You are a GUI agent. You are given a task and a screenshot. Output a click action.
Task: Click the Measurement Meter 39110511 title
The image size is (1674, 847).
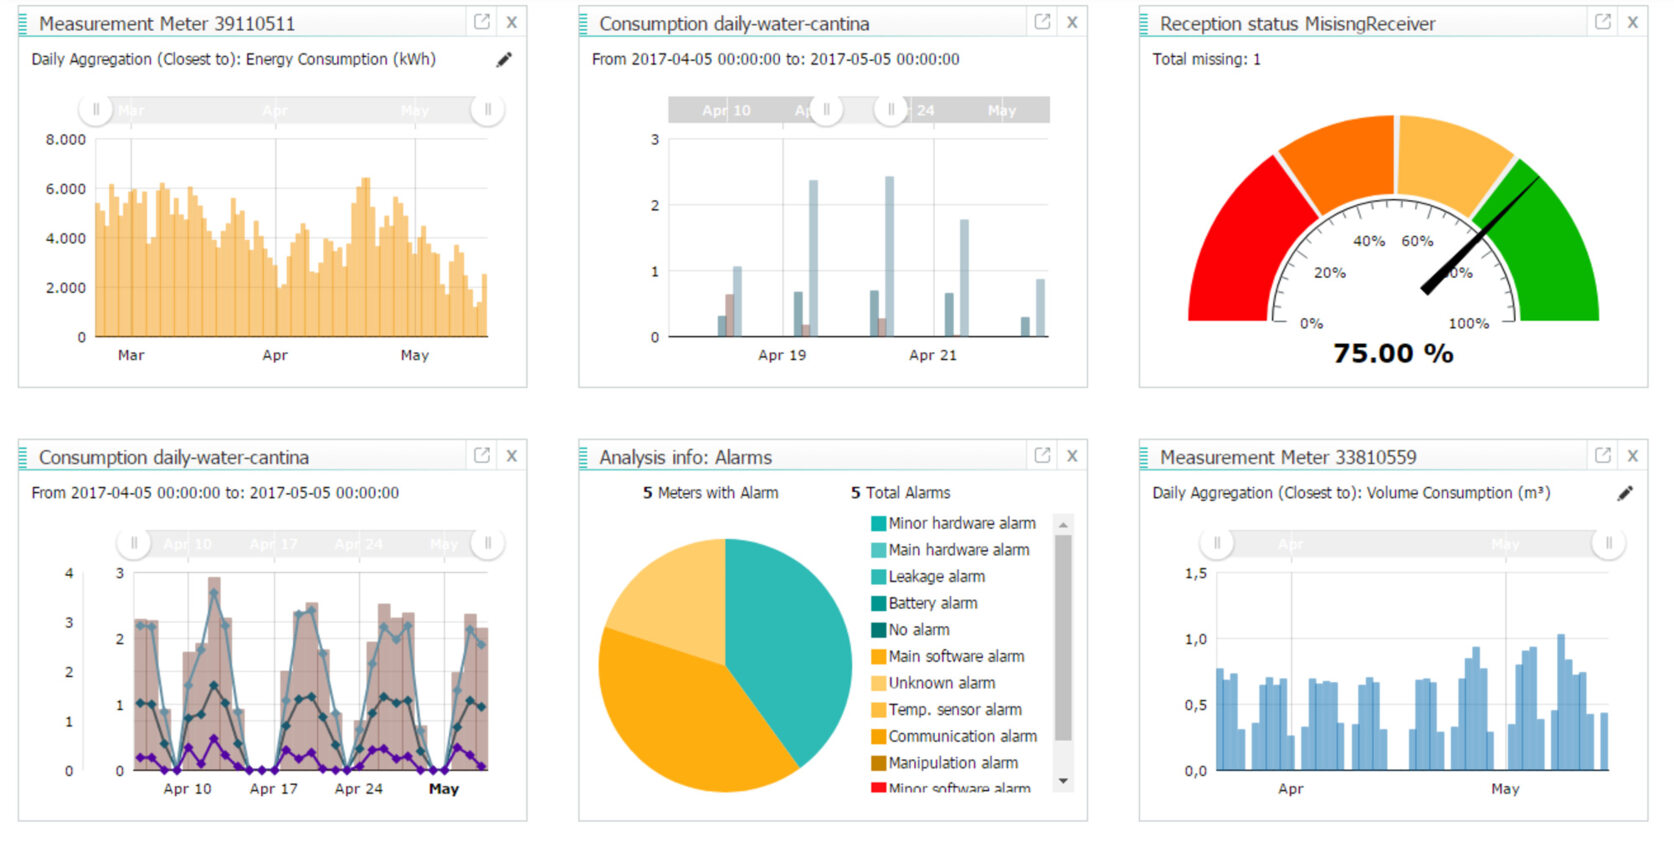pos(166,23)
